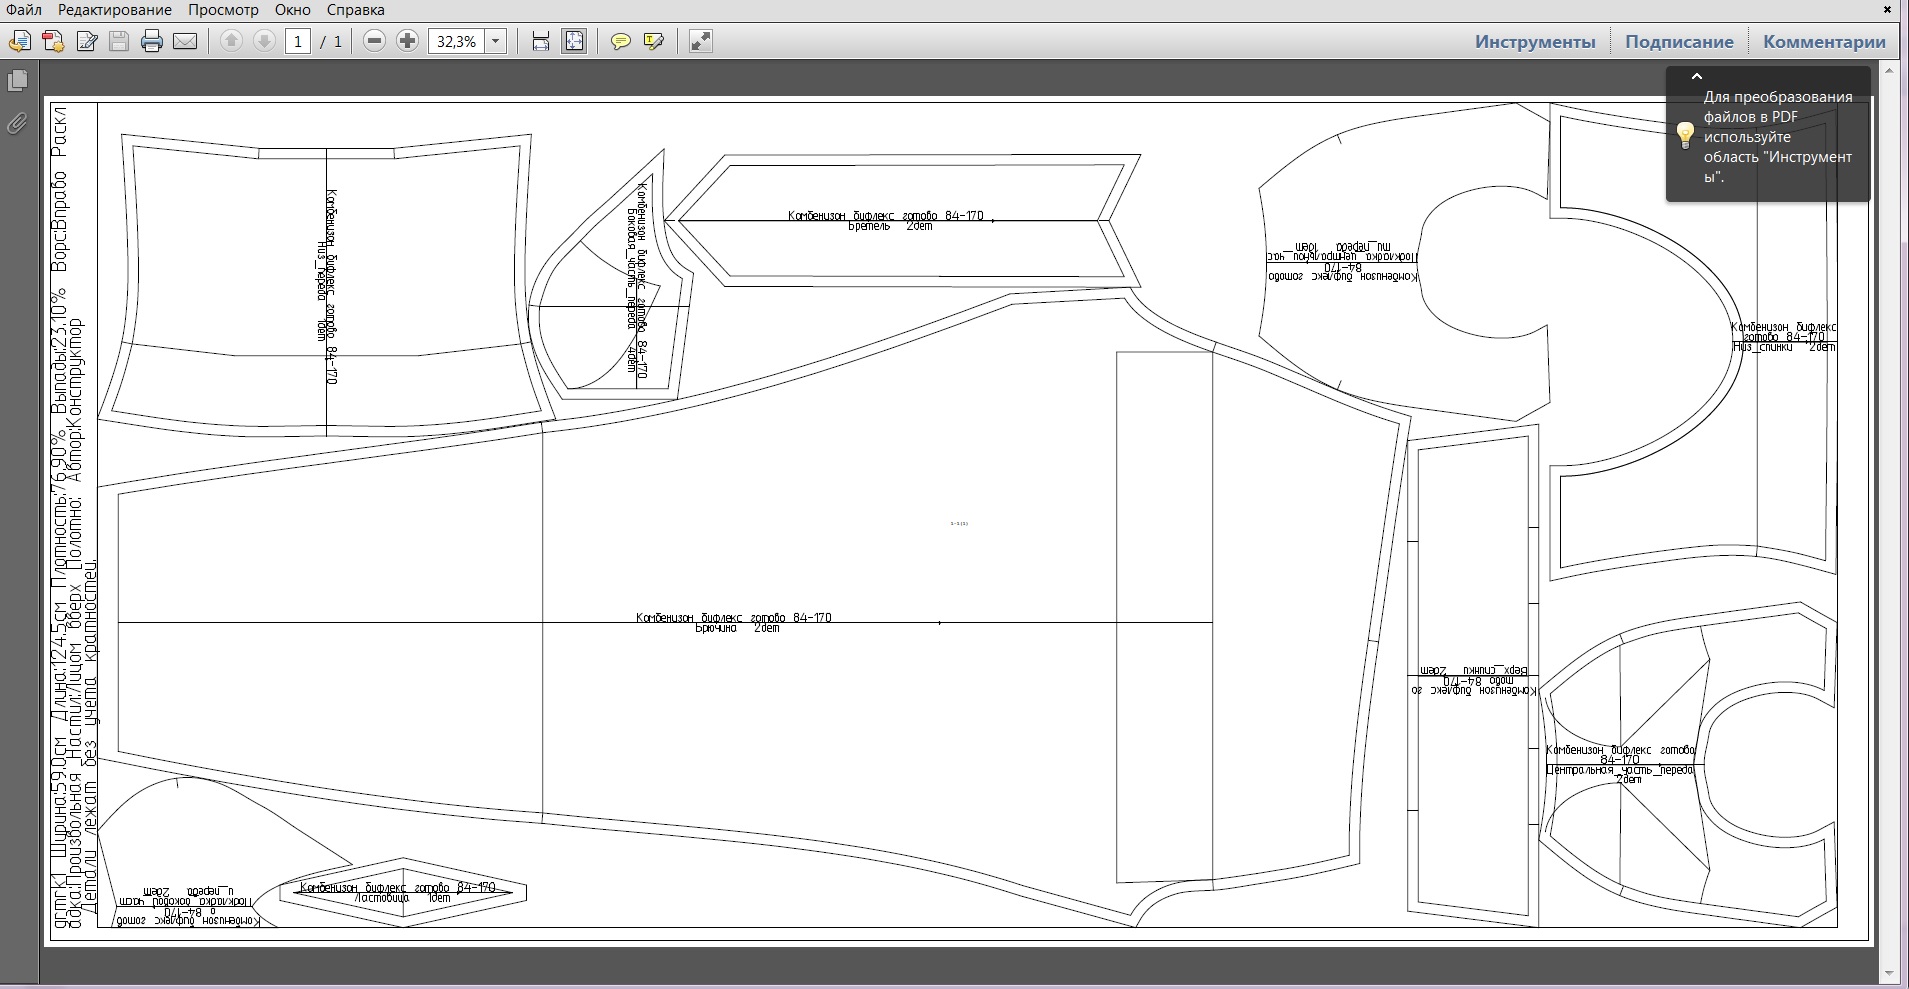The image size is (1909, 989).
Task: Open zoom level dropdown arrow
Action: pos(496,41)
